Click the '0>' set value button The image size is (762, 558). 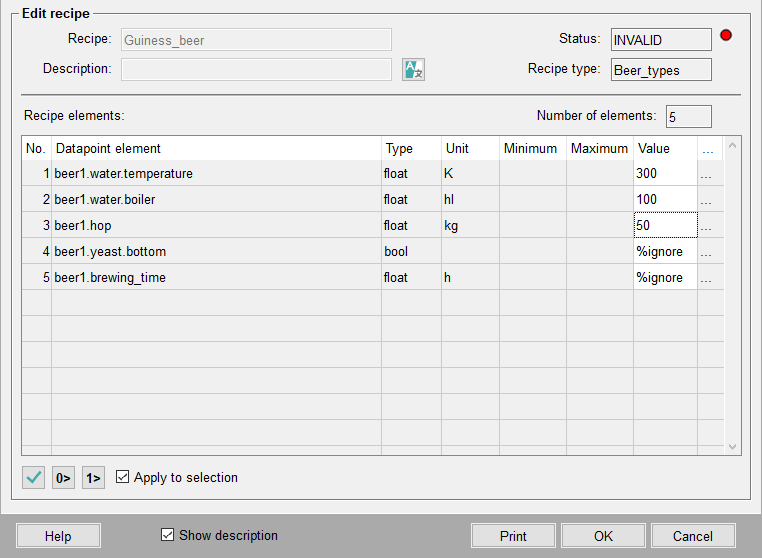click(63, 478)
